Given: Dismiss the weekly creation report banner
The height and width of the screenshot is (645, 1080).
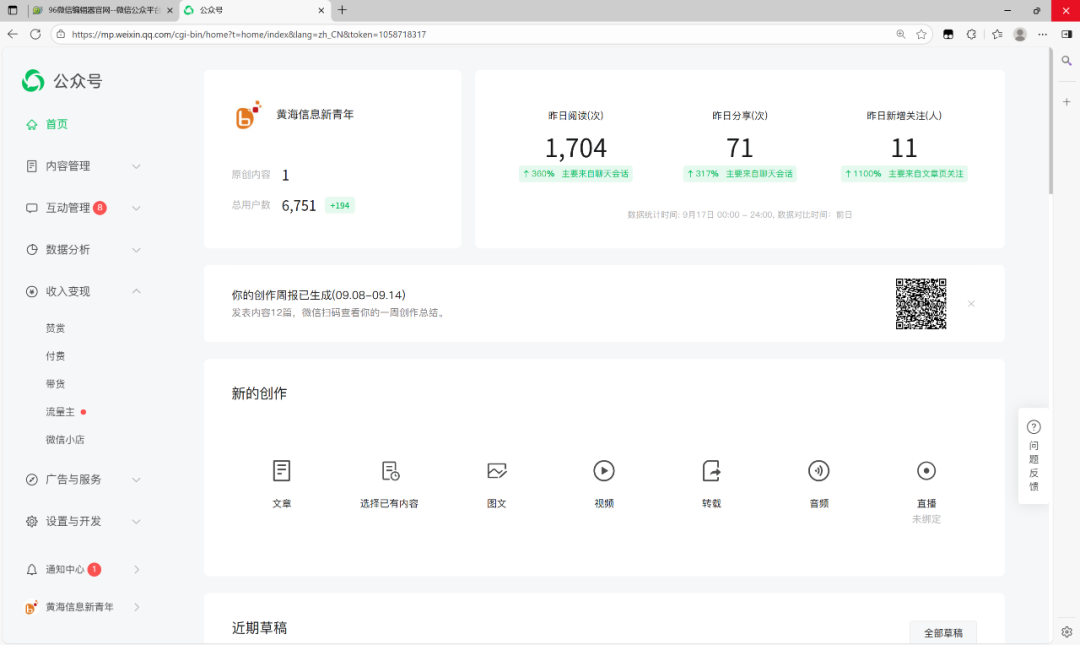Looking at the screenshot, I should click(971, 304).
